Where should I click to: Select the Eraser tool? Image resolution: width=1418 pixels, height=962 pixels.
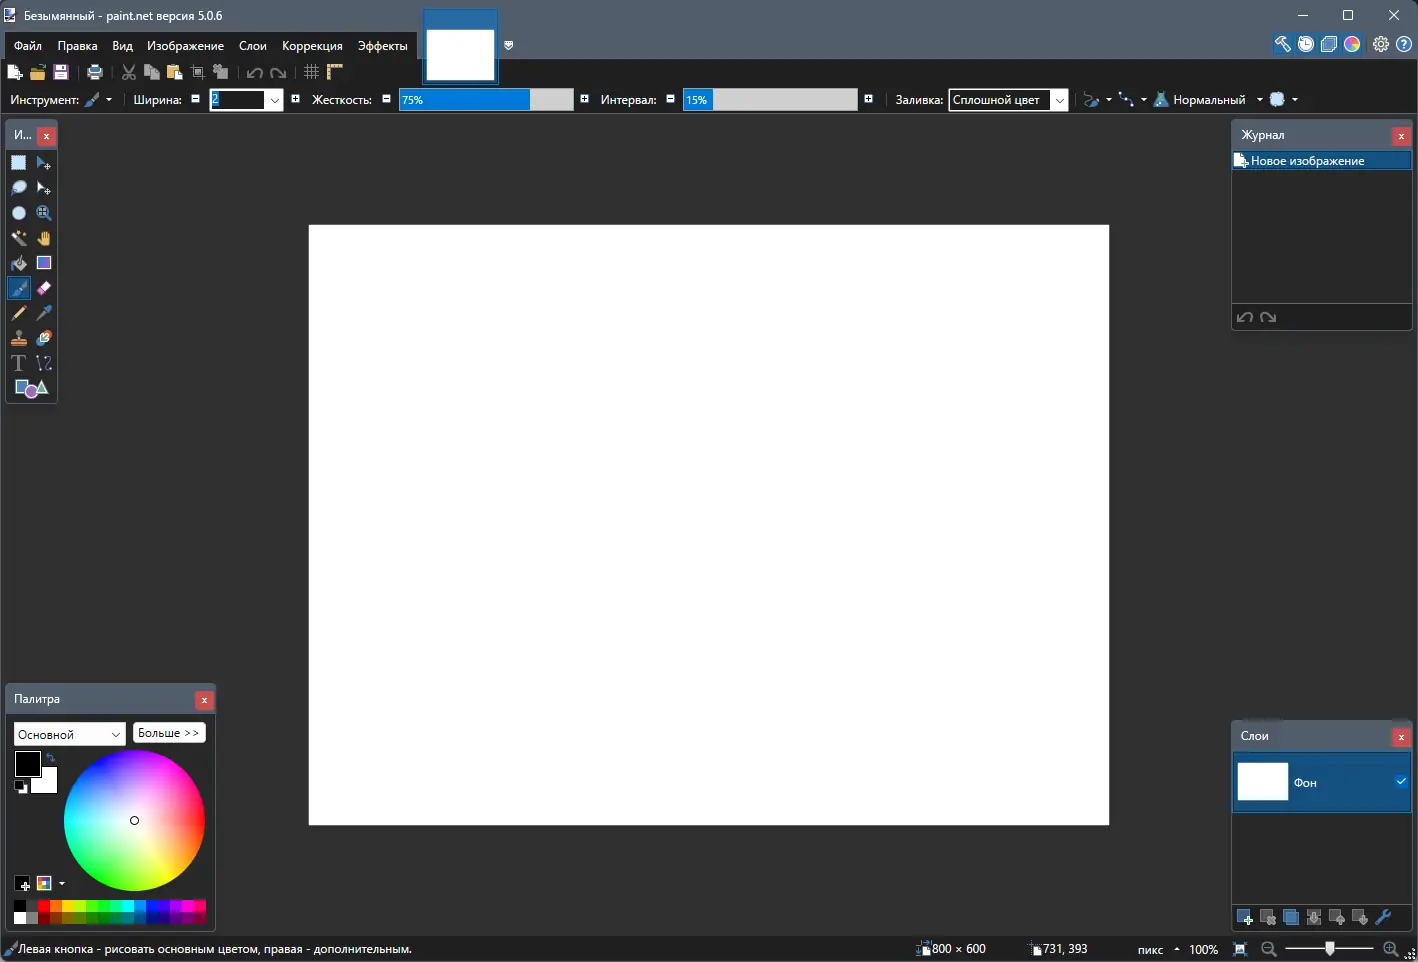click(44, 288)
